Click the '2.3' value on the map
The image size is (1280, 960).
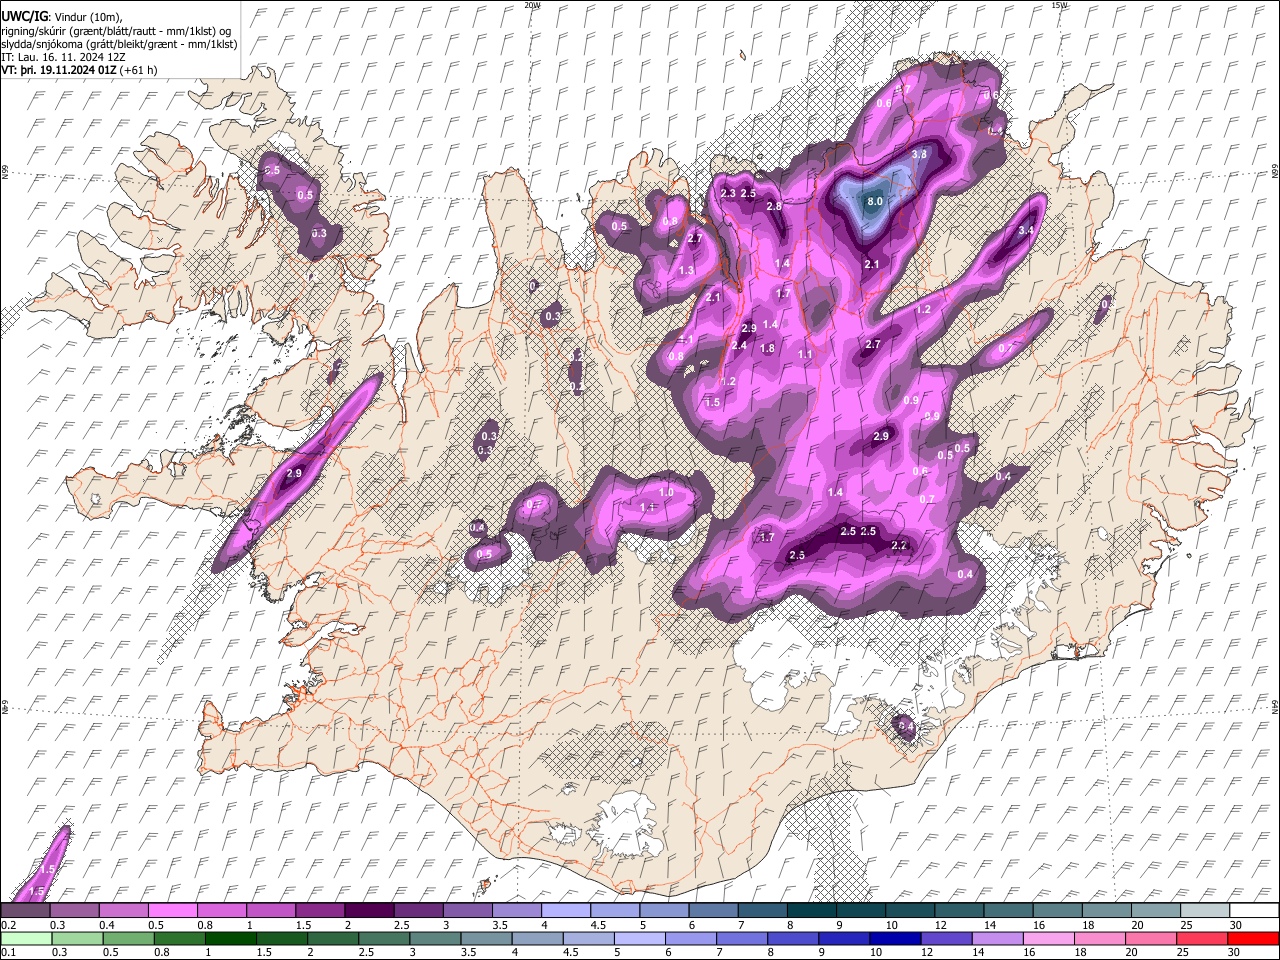click(728, 193)
